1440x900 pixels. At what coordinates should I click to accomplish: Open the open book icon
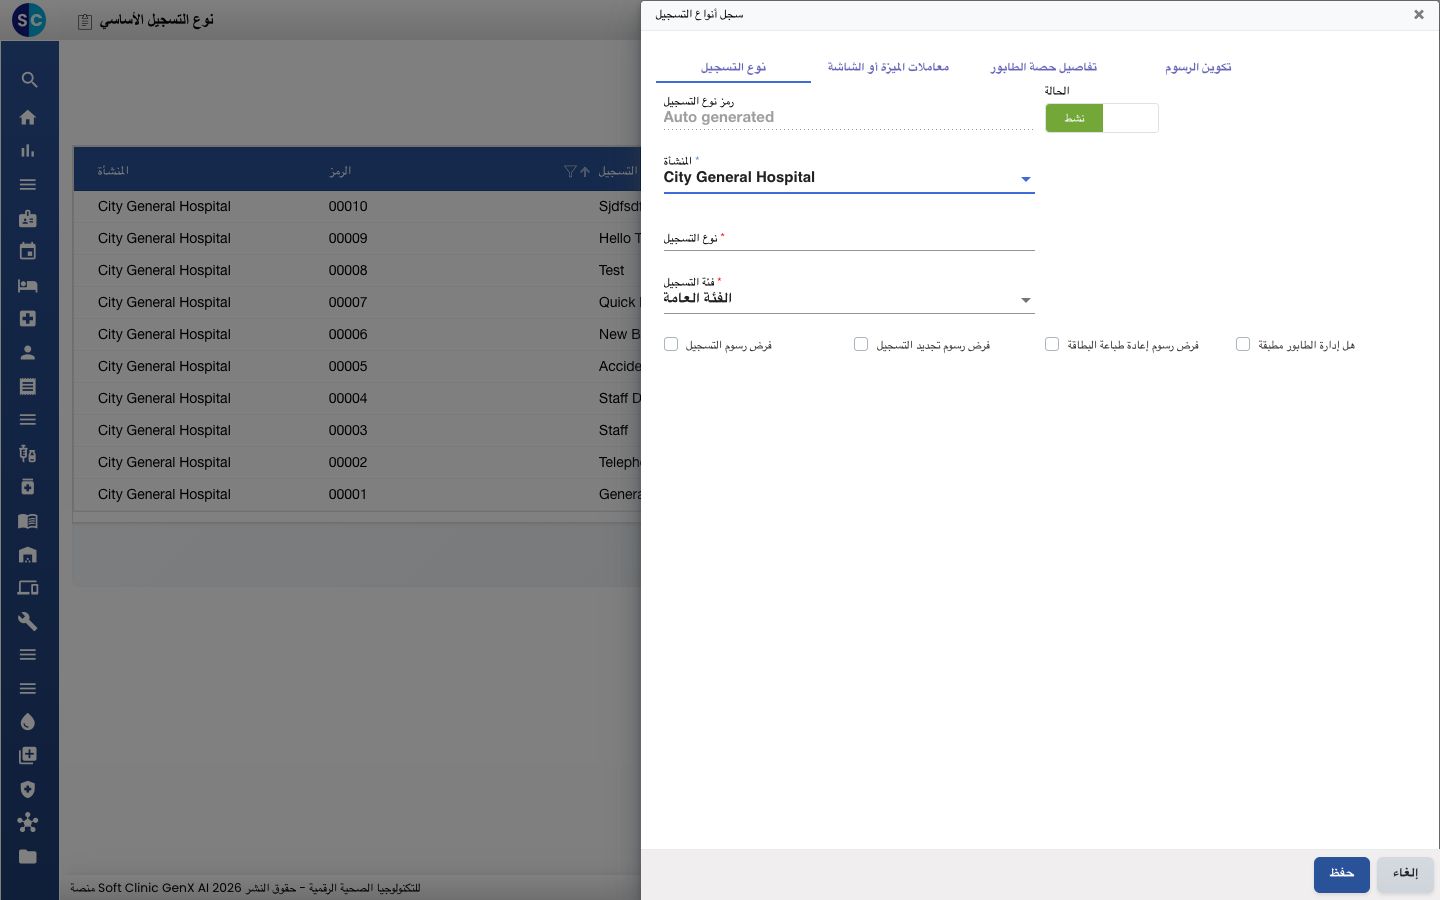[x=28, y=521]
